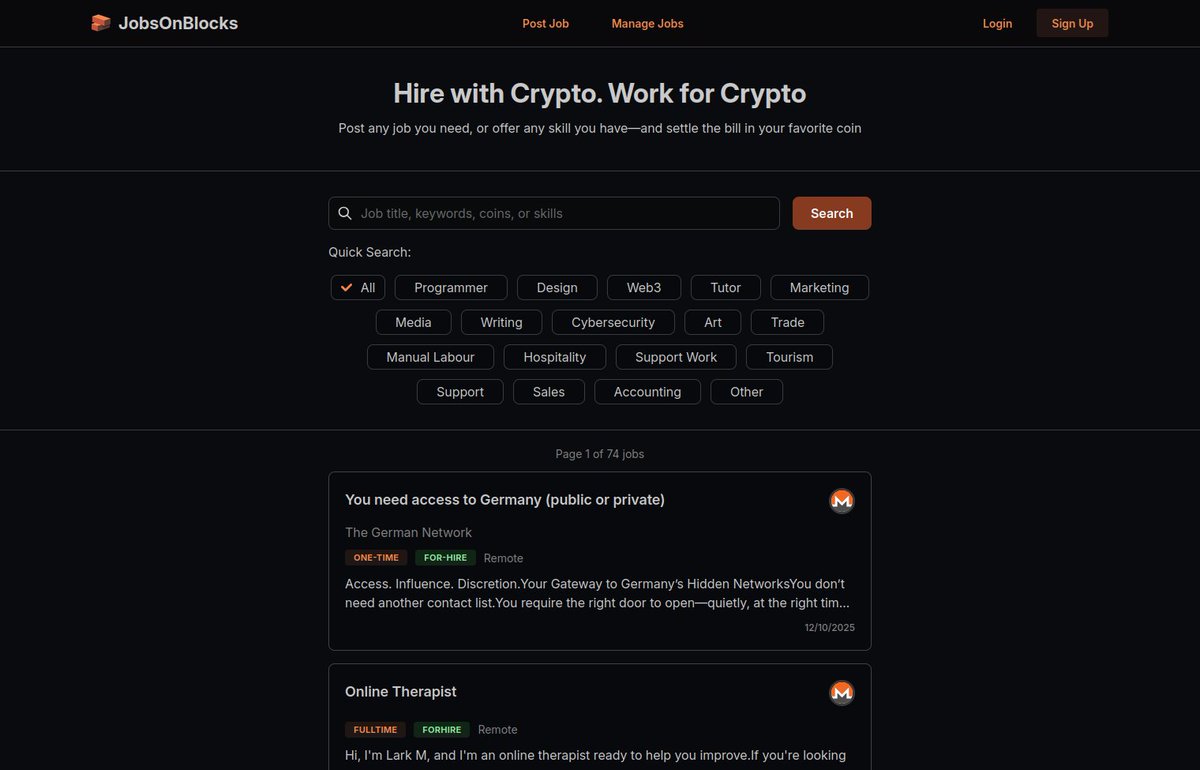1200x770 pixels.
Task: Filter jobs by the Art category
Action: point(713,322)
